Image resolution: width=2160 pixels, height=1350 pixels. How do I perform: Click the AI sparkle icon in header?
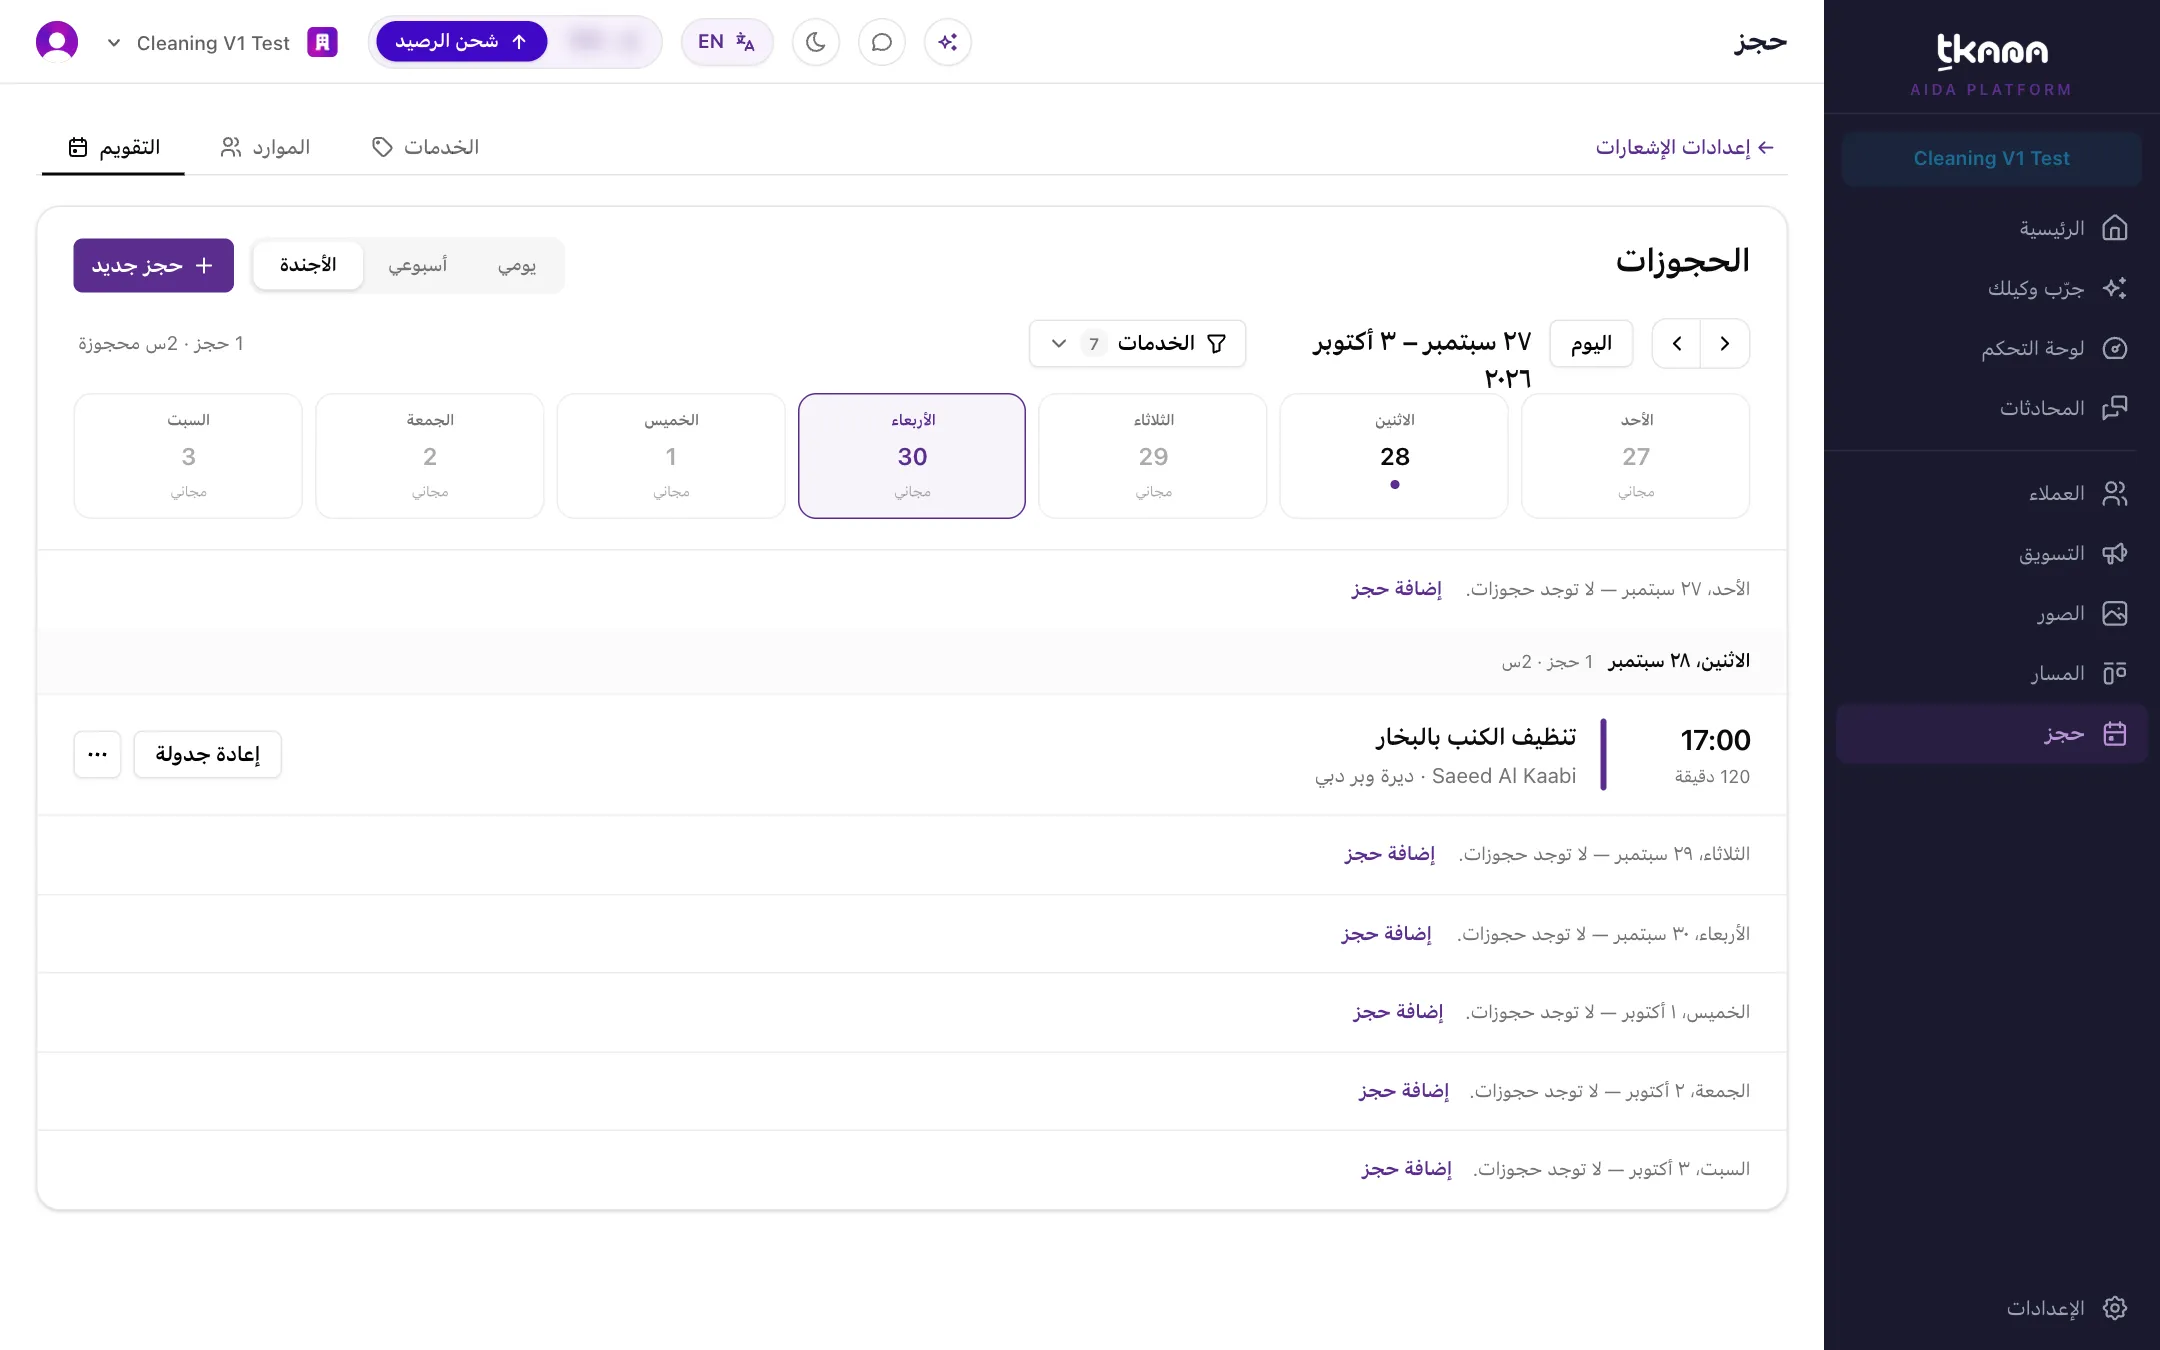948,42
